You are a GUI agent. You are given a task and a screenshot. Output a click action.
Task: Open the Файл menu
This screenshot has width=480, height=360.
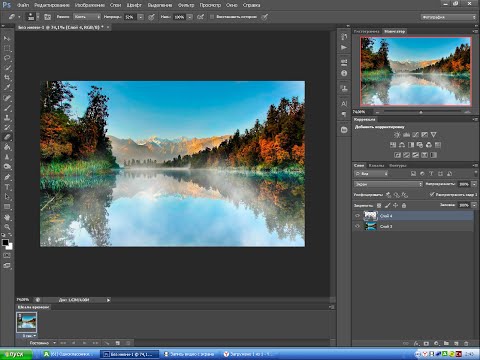(23, 5)
